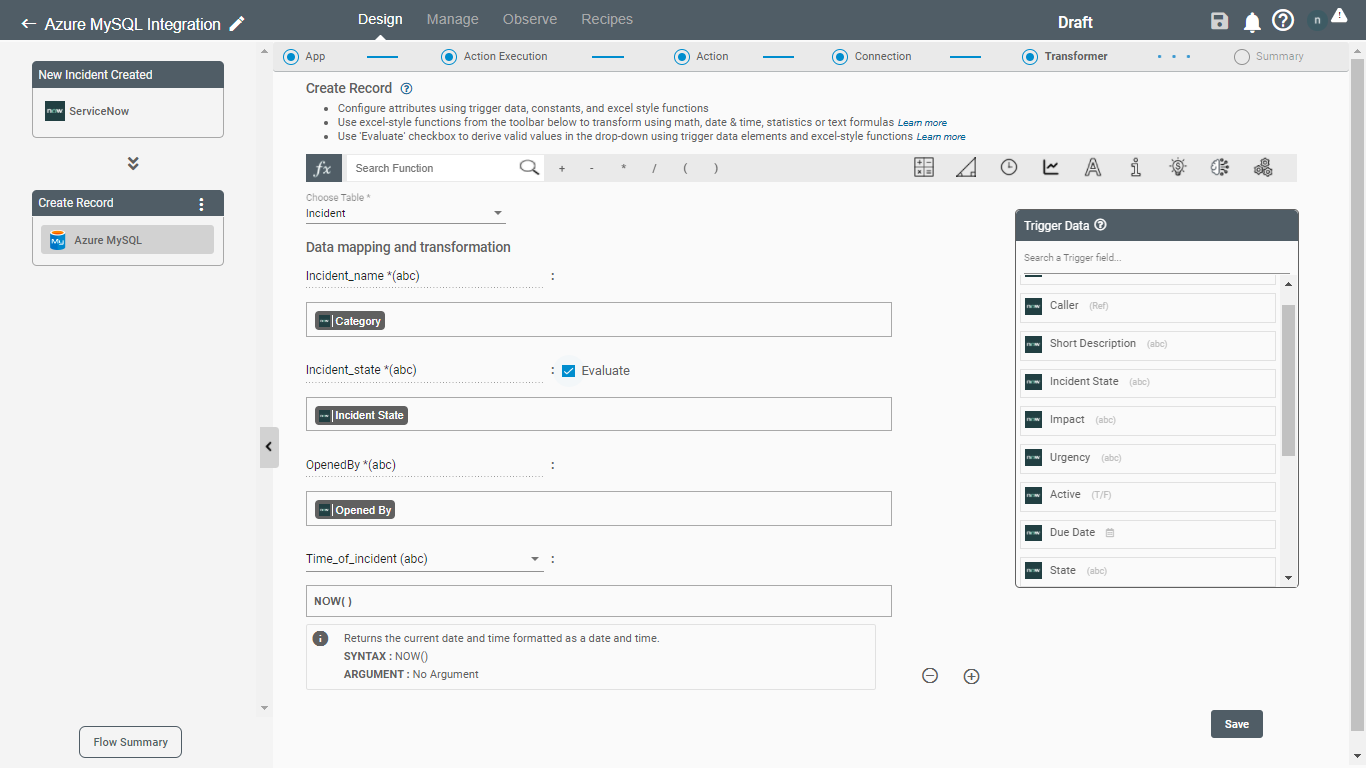Select the Action Execution step radio
Image resolution: width=1366 pixels, height=768 pixels.
coord(449,57)
